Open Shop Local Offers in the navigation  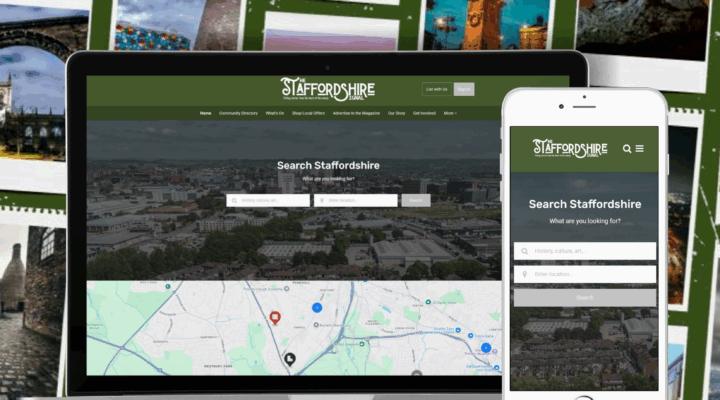pyautogui.click(x=308, y=113)
